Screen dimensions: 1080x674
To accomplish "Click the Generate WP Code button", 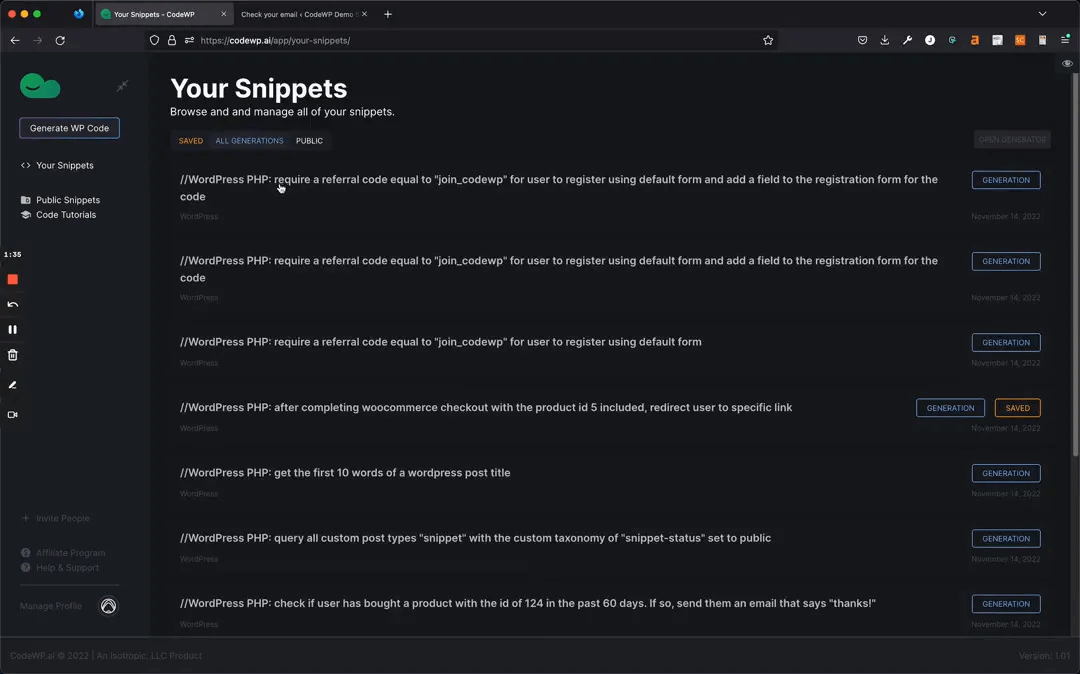I will click(x=69, y=128).
